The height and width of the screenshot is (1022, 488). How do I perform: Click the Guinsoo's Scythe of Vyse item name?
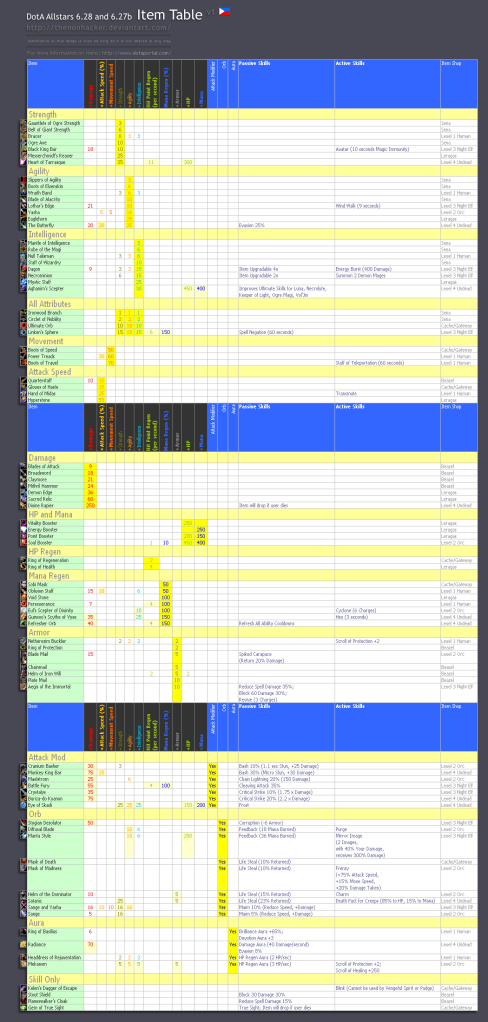tap(51, 616)
